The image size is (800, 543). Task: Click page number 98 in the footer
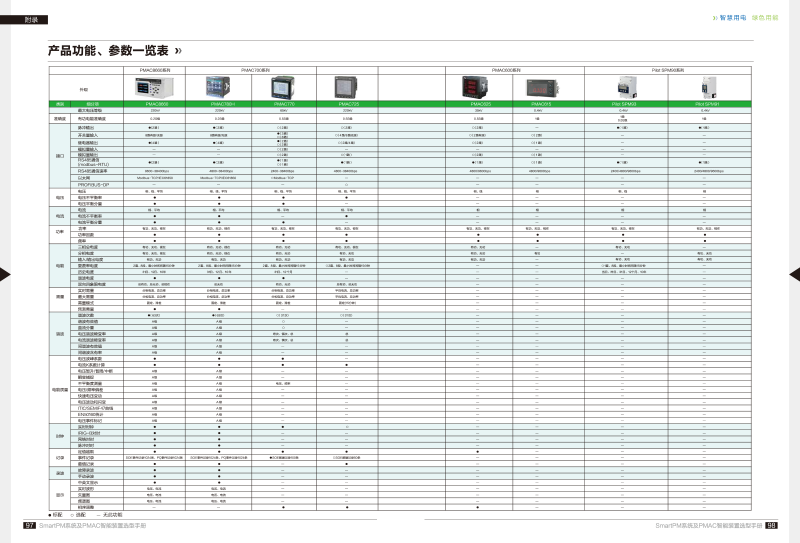click(771, 523)
